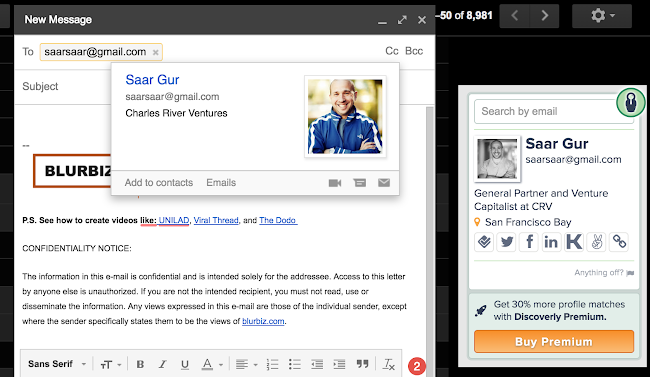Click the Twitter icon in Discoverly panel
This screenshot has height=377, width=650.
pos(506,242)
